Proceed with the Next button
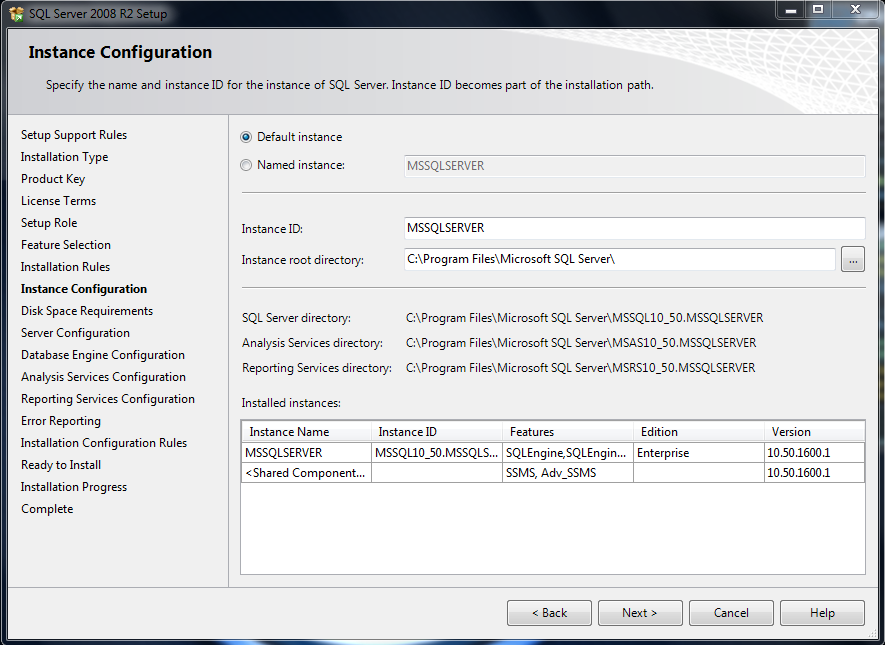This screenshot has width=885, height=645. (x=640, y=613)
